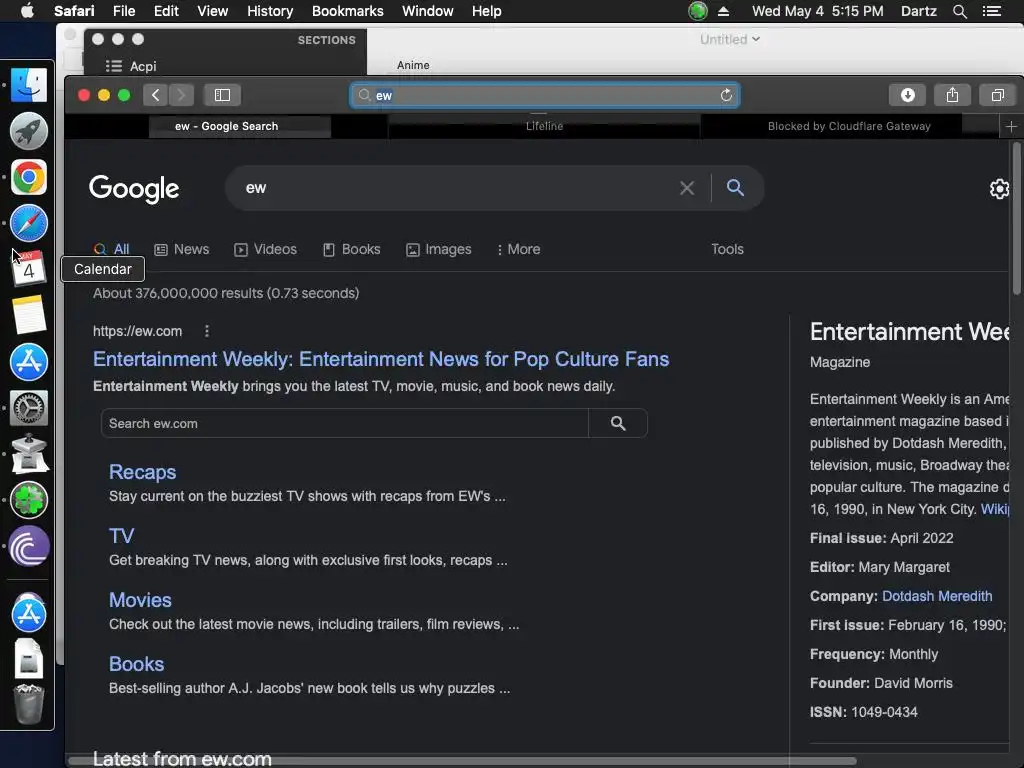Open the History menu
This screenshot has width=1024, height=768.
click(270, 11)
